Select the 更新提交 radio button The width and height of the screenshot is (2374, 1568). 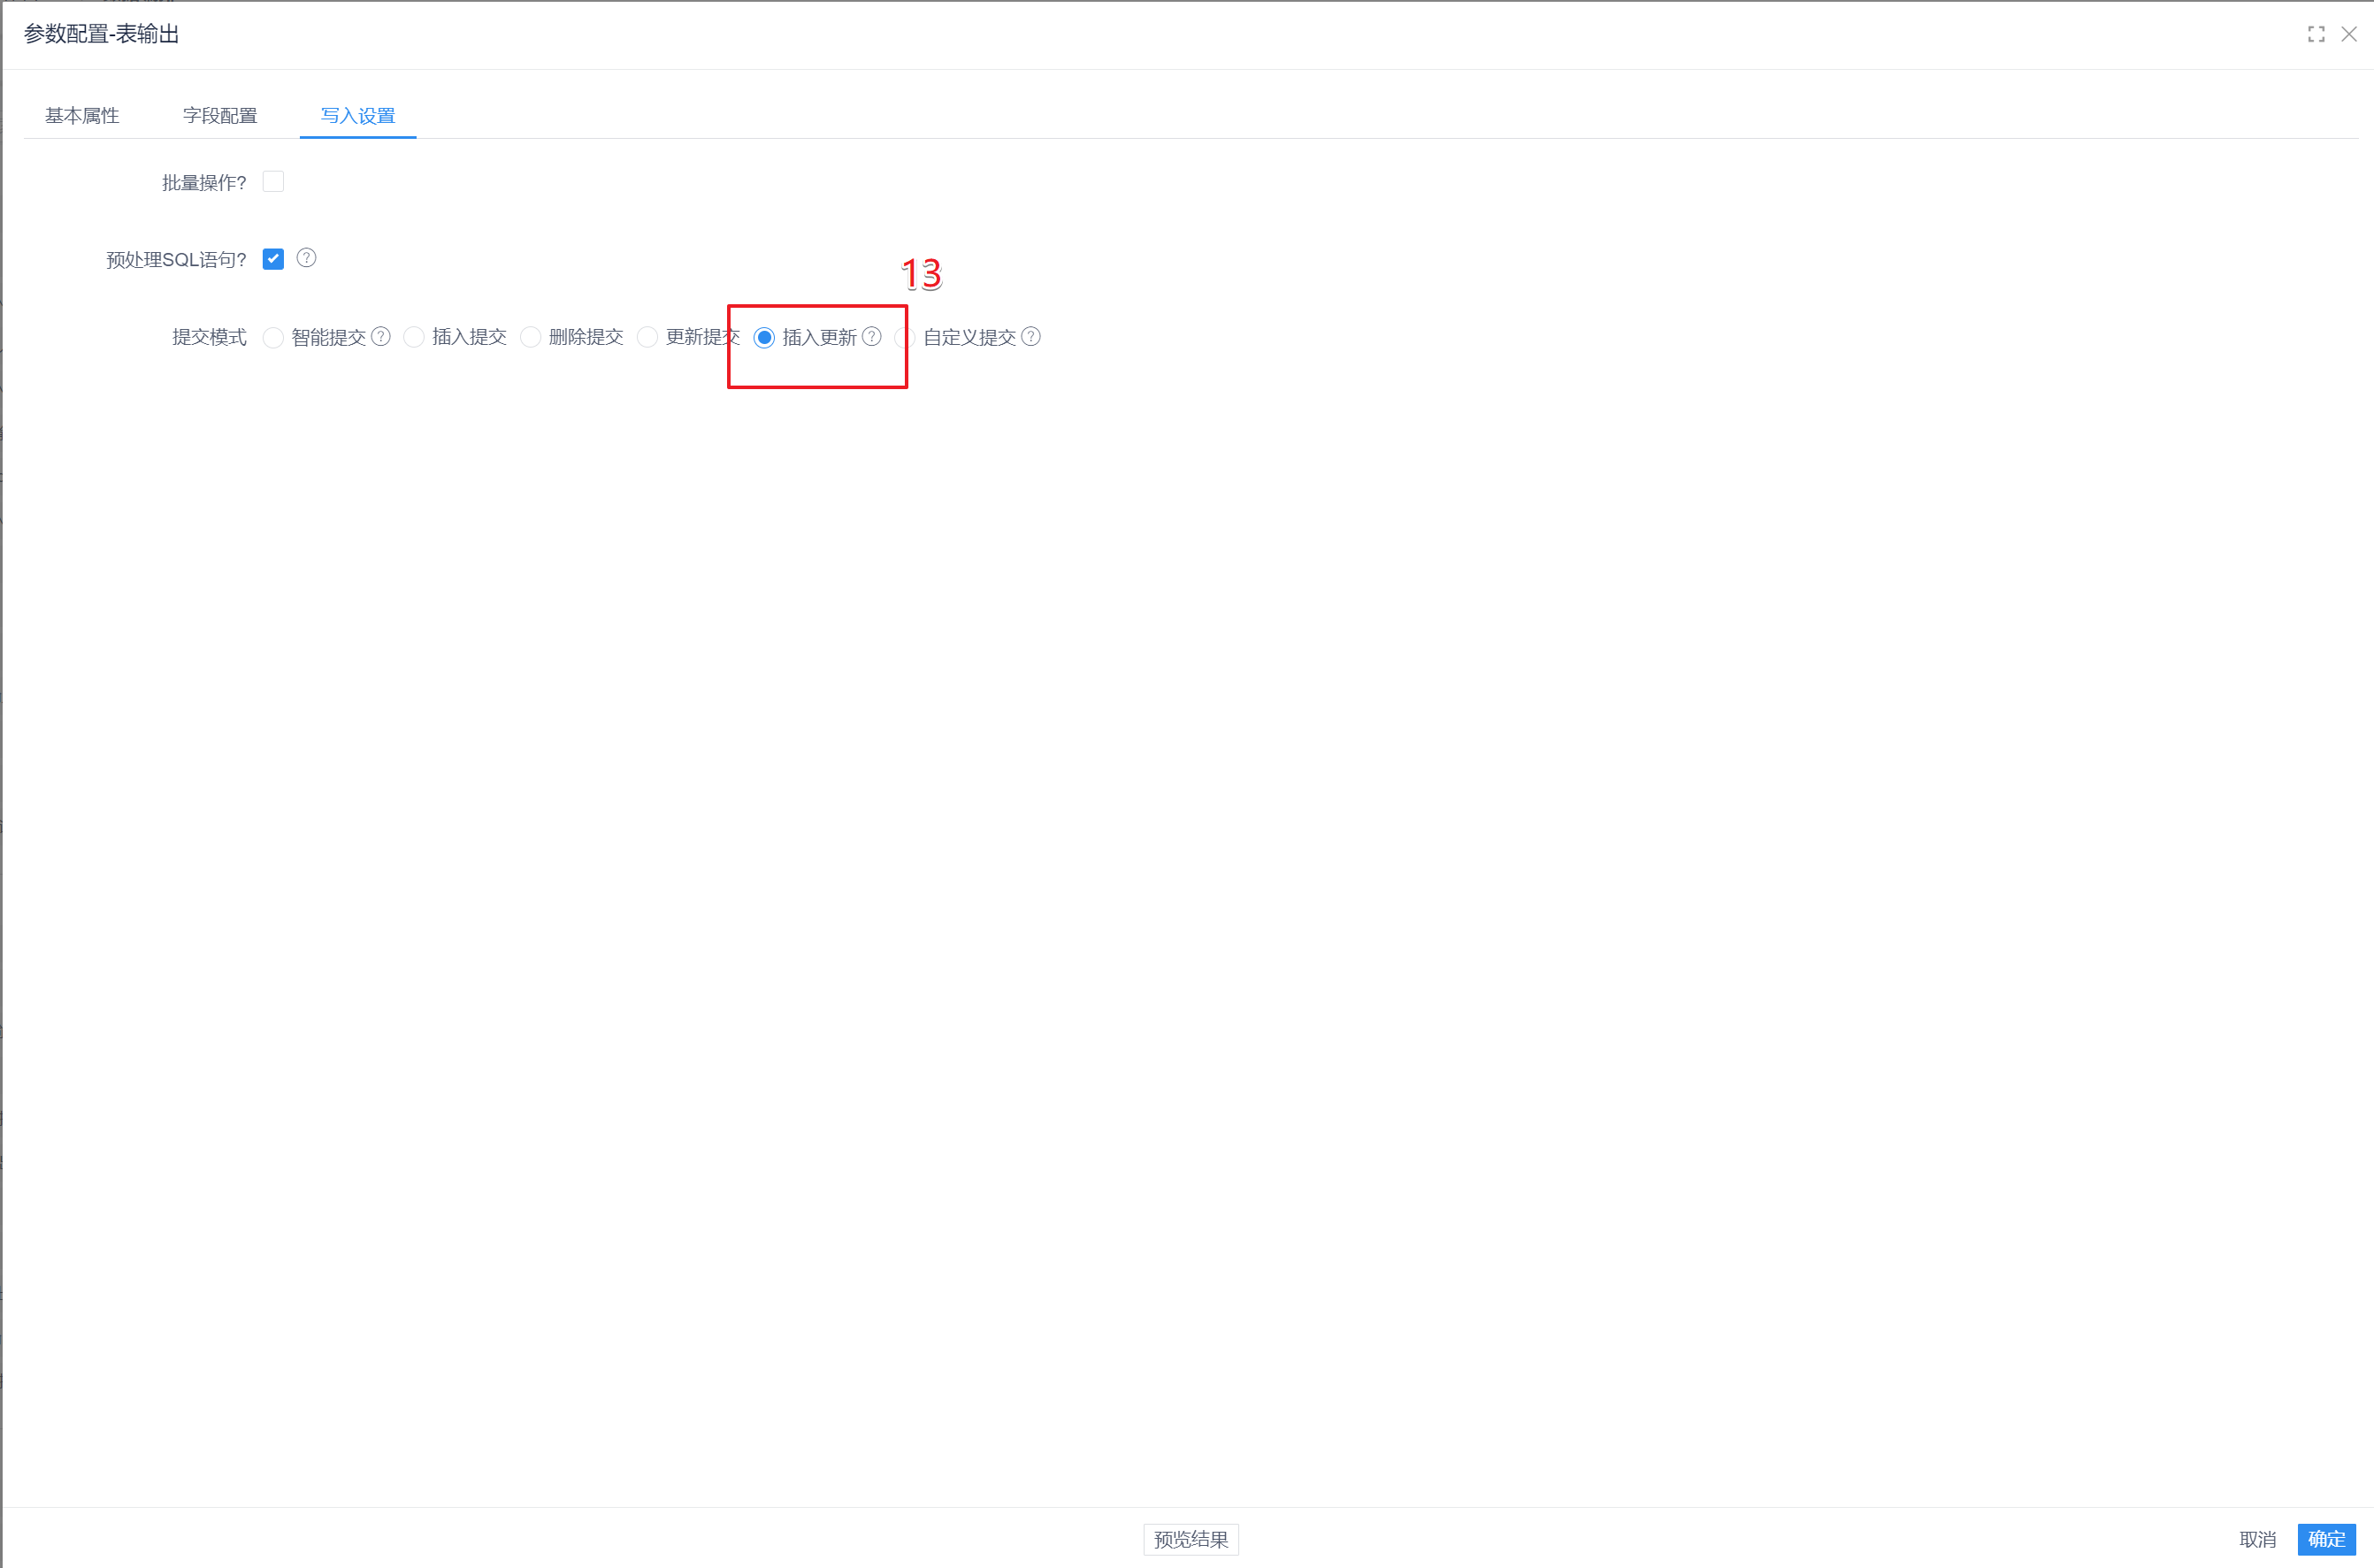tap(648, 338)
